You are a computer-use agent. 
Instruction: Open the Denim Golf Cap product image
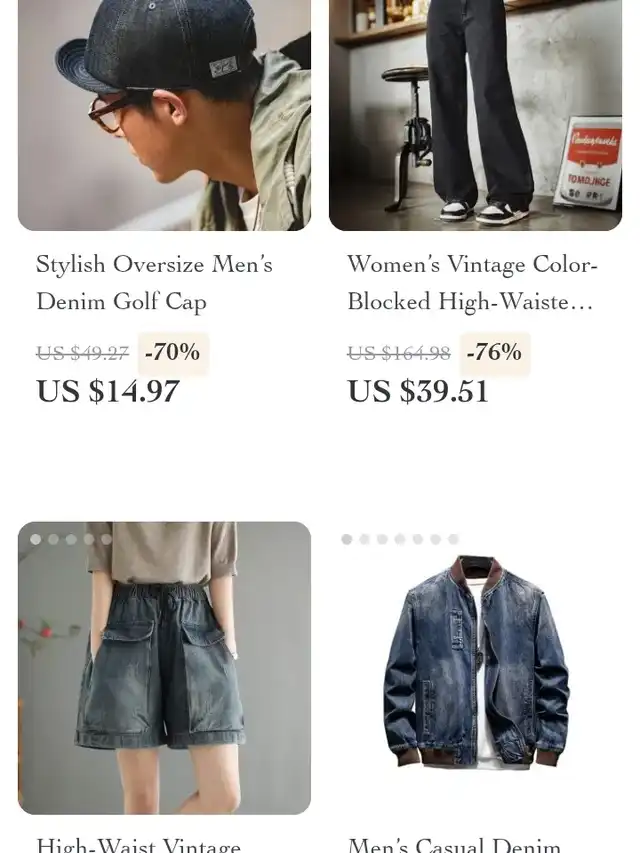164,115
